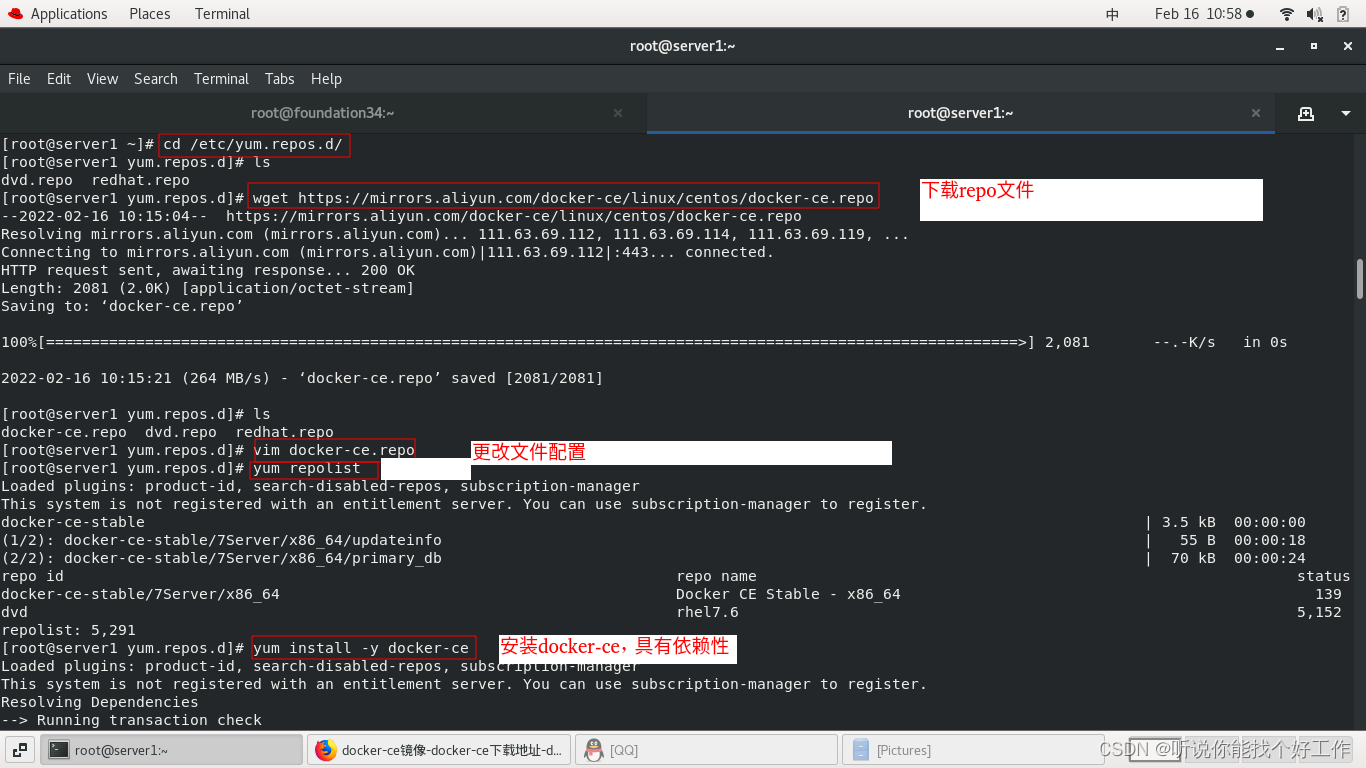Open the [QQ] taskbar entry
Viewport: 1366px width, 768px height.
point(707,750)
